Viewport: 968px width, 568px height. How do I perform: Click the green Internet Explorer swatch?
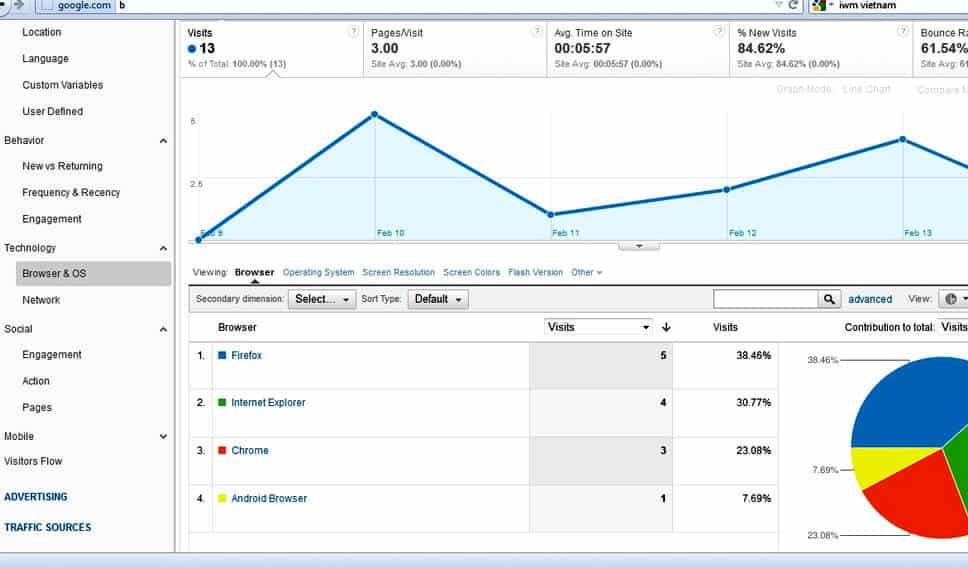point(222,403)
